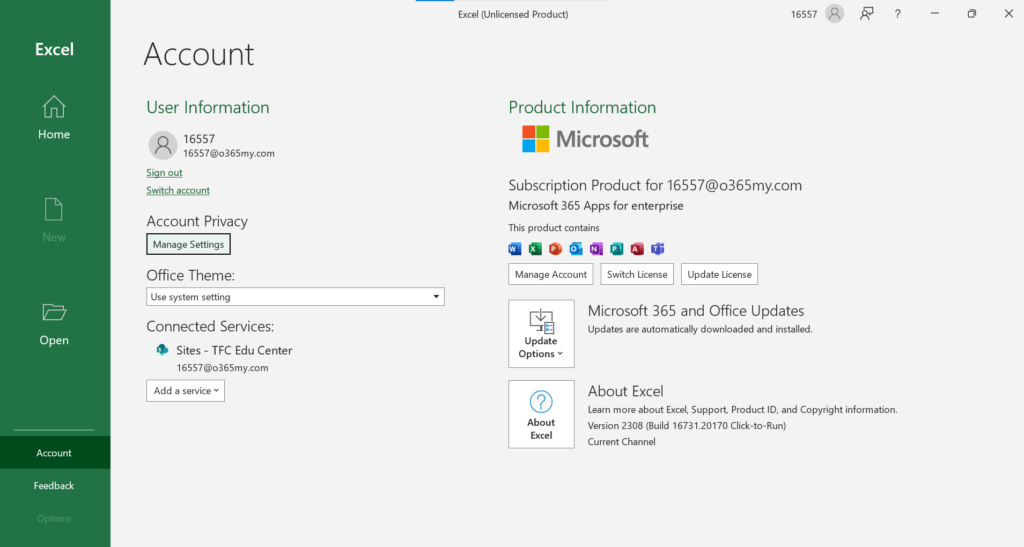Click the Excel app icon under product contains
The image size is (1024, 547).
[x=535, y=249]
